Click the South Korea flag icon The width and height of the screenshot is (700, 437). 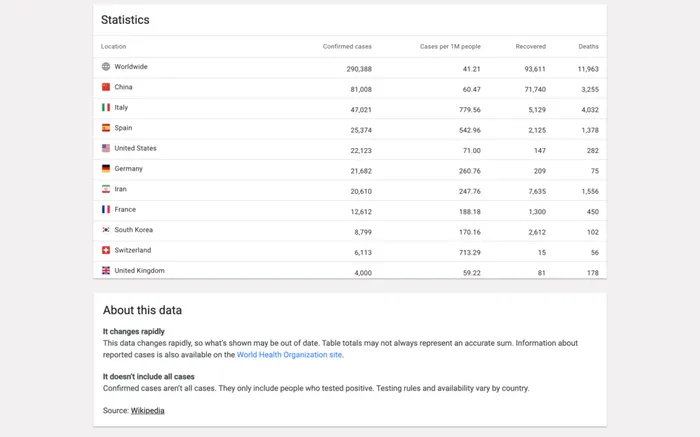[x=106, y=230]
